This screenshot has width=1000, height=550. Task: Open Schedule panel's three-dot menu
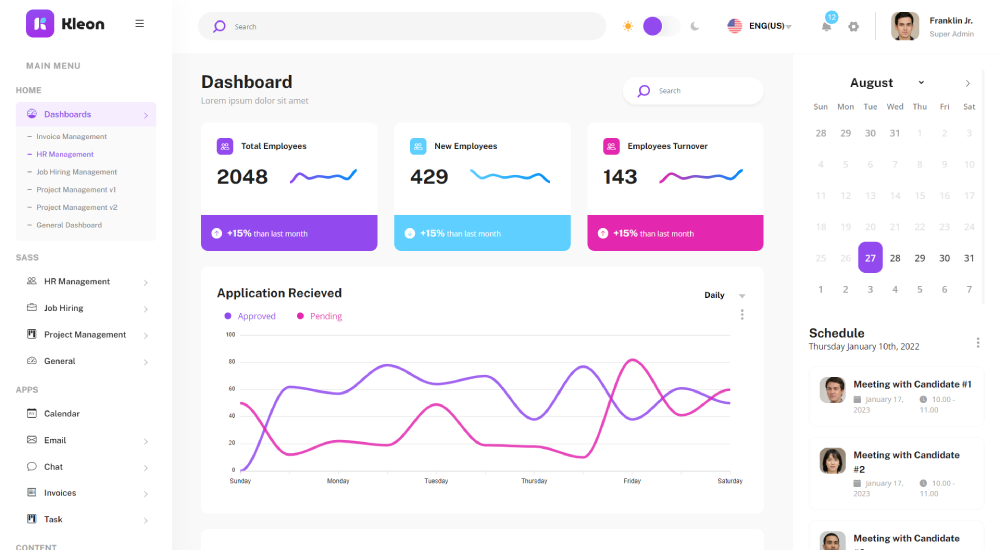click(977, 342)
